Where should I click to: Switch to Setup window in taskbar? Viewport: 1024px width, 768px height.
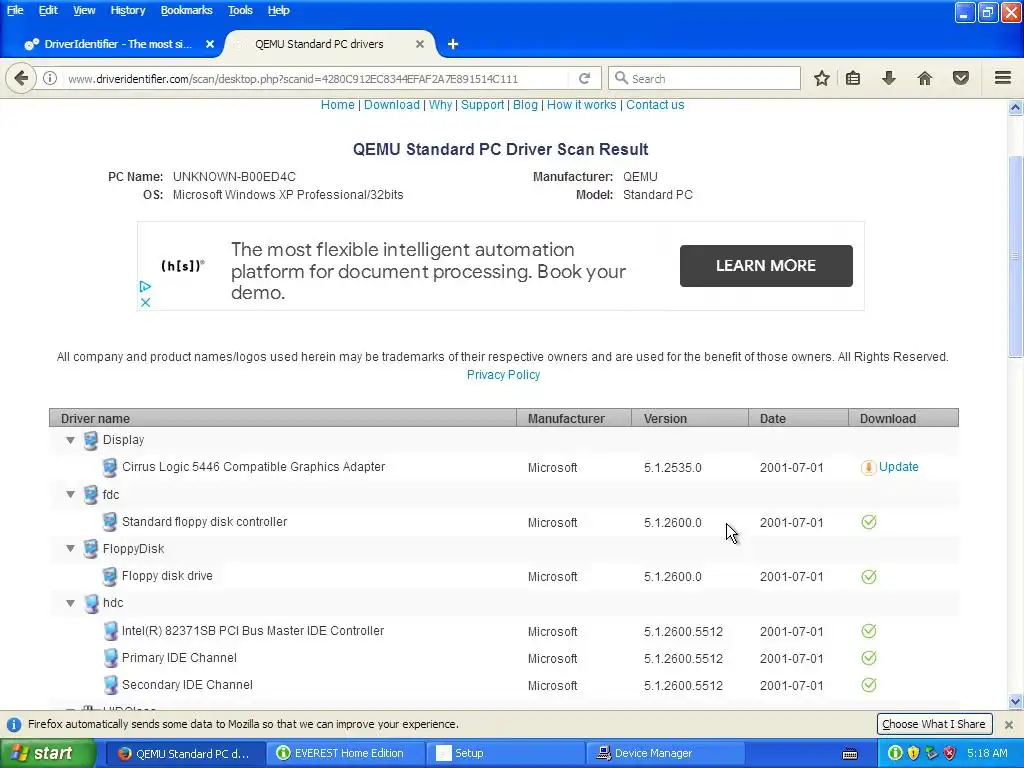[x=505, y=753]
